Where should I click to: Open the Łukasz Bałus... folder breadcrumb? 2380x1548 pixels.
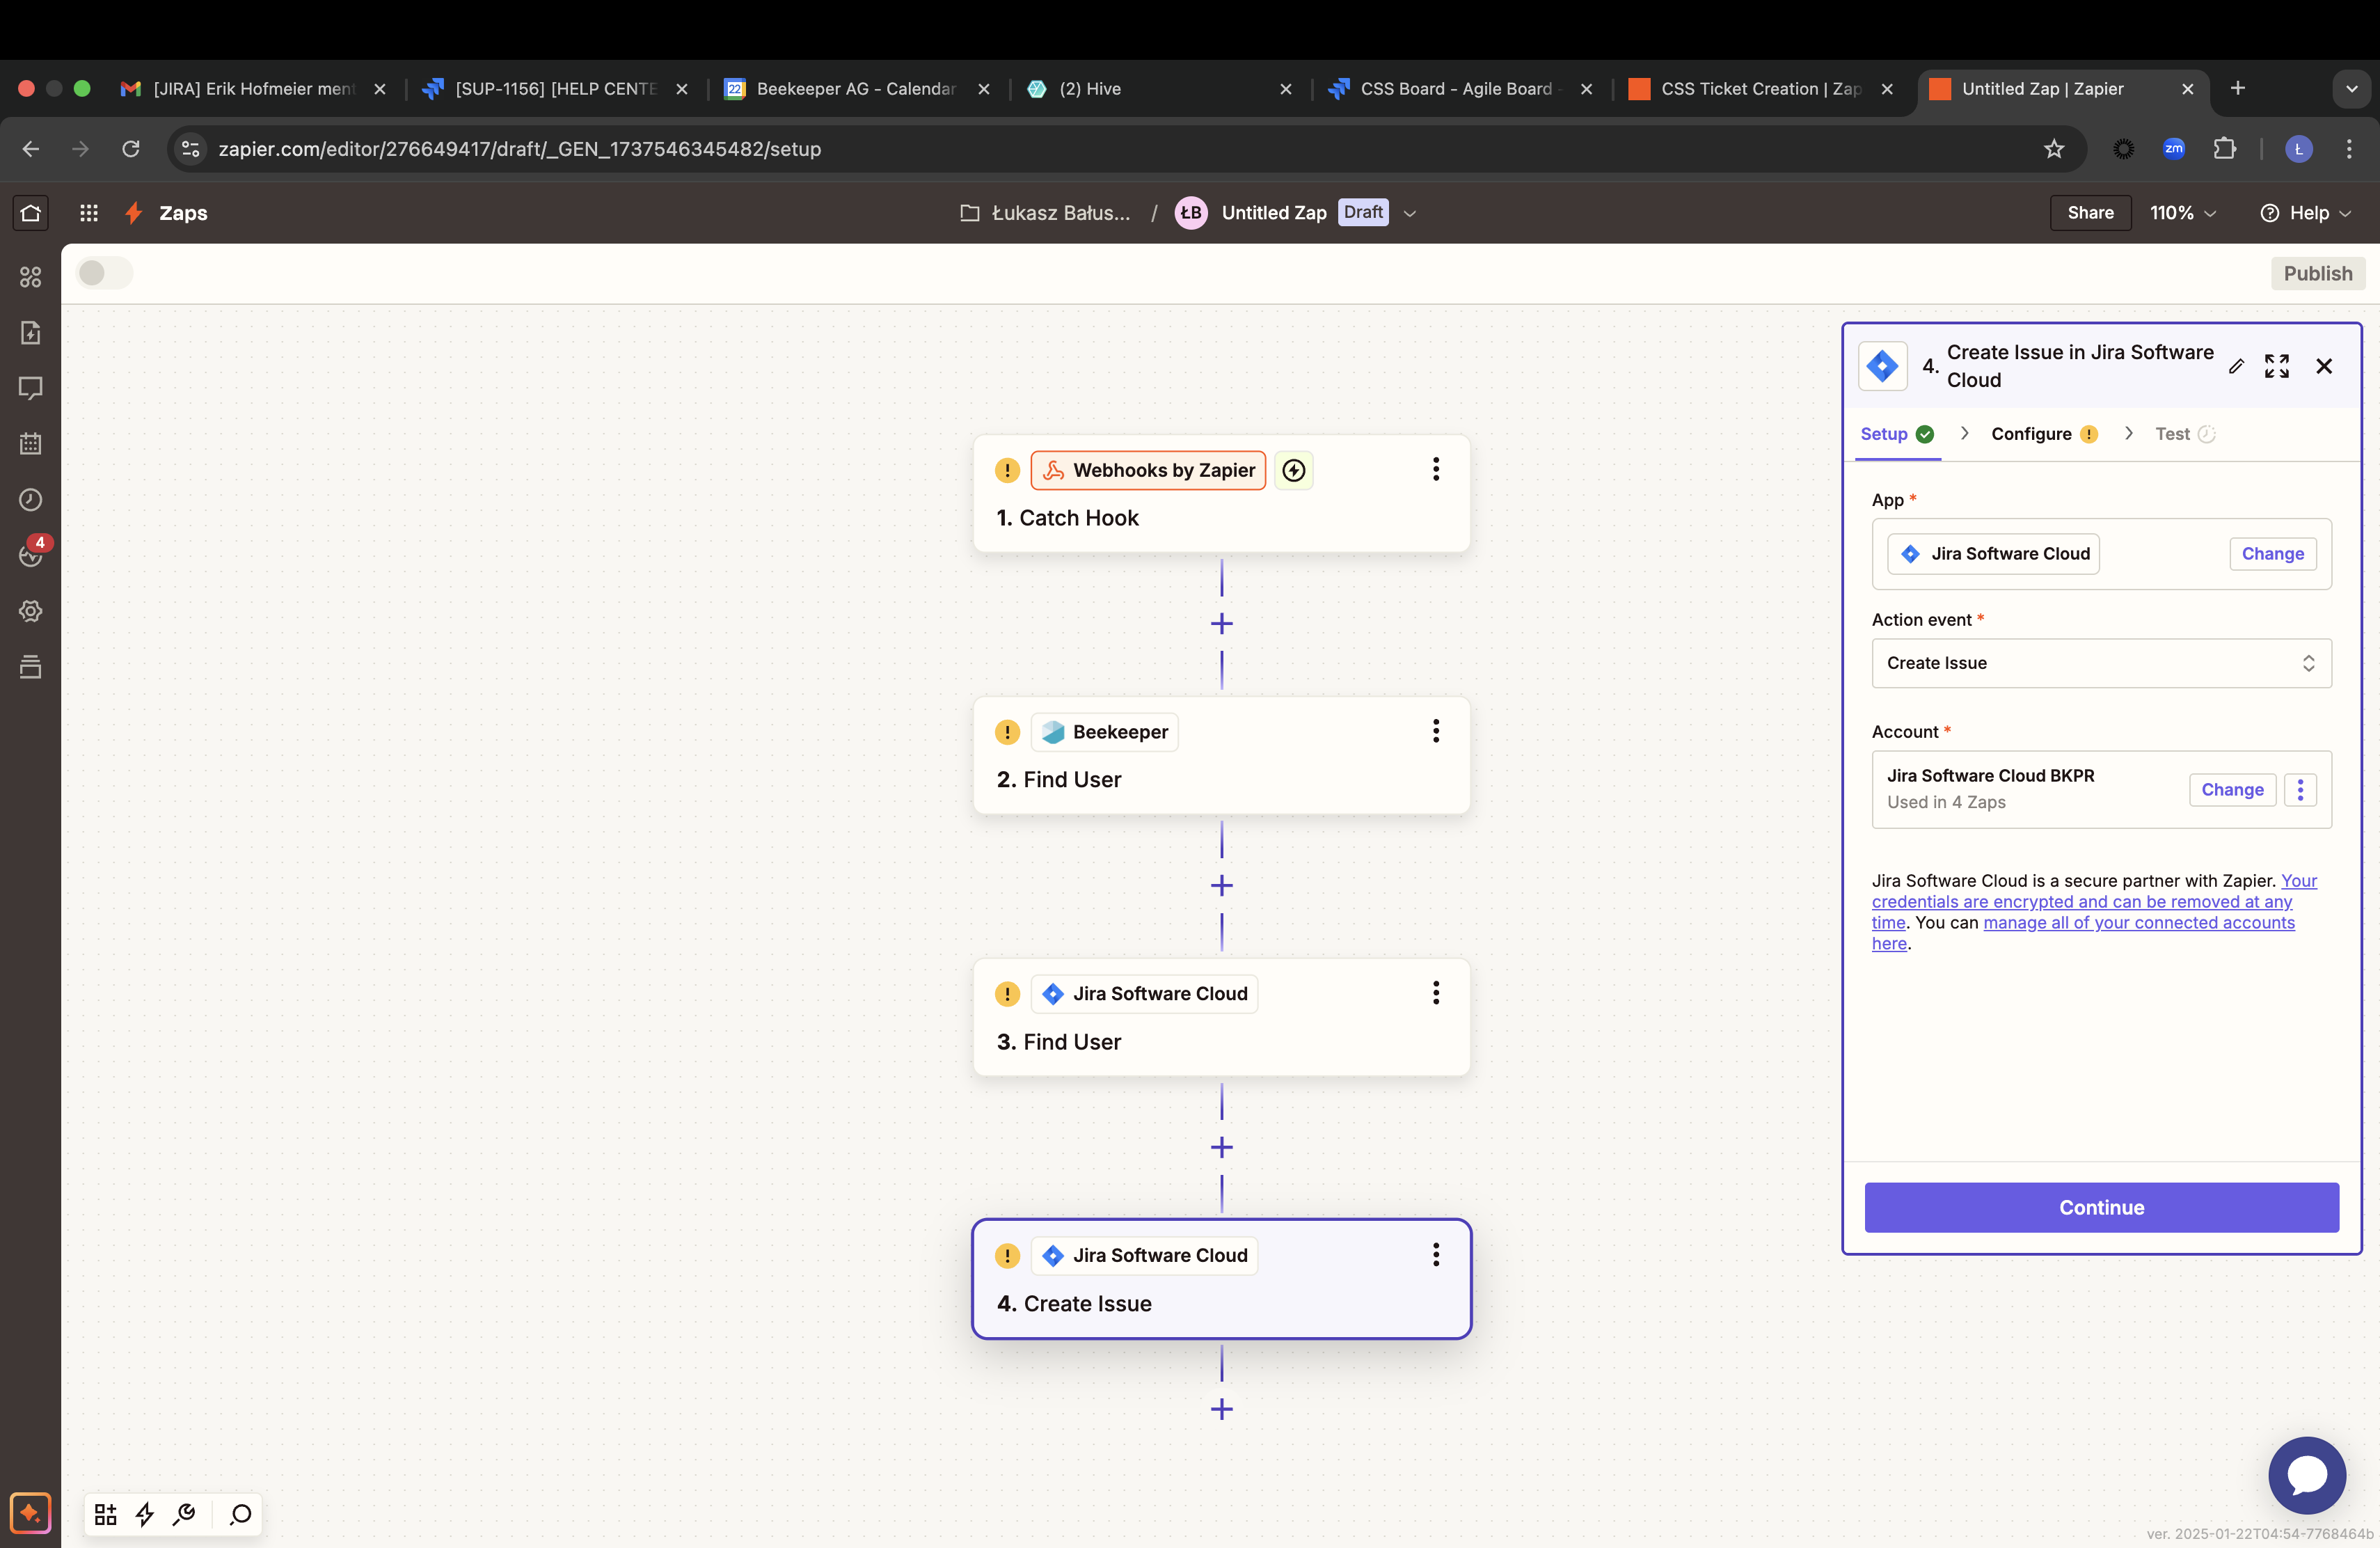pyautogui.click(x=1045, y=213)
